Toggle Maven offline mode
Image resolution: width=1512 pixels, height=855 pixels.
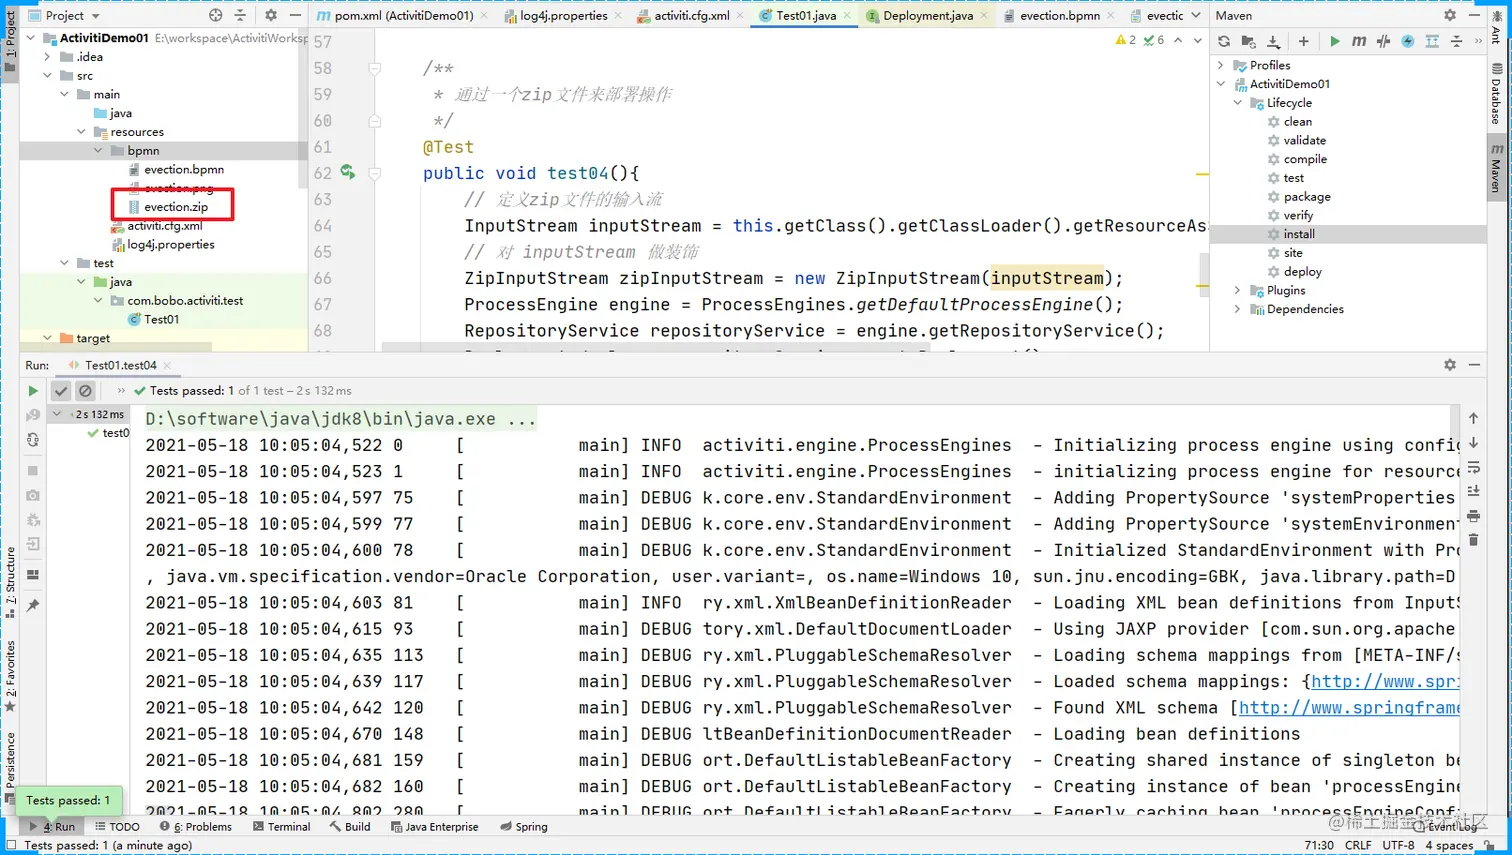click(1383, 41)
